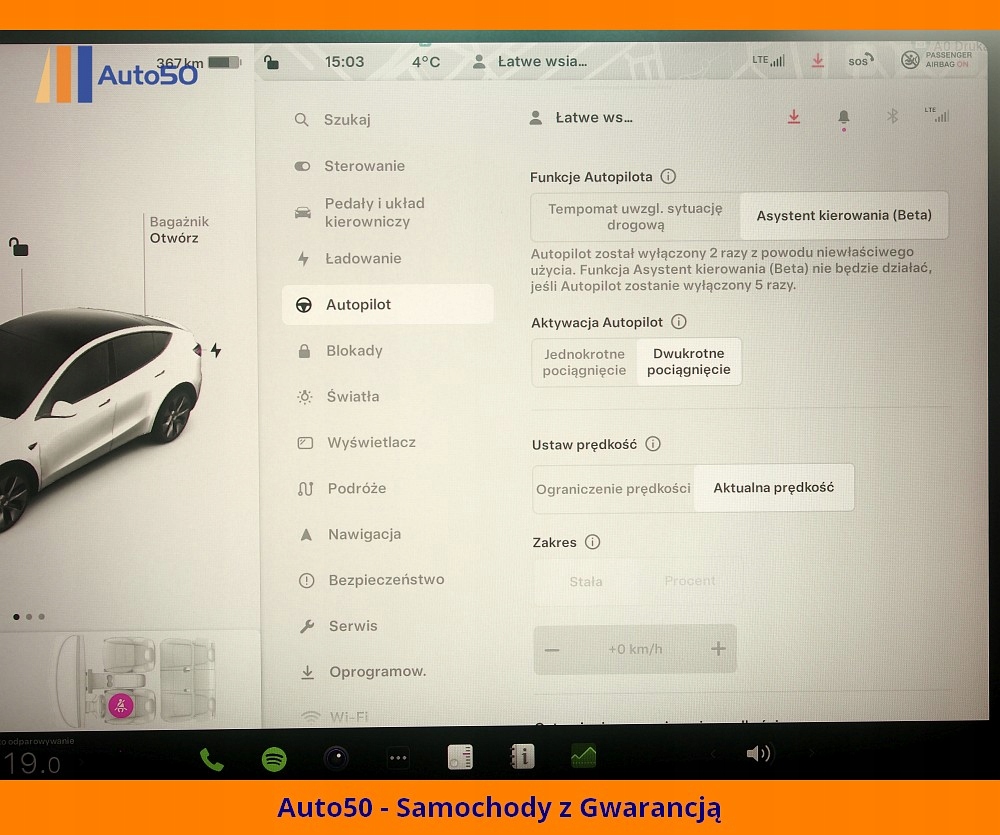Tap the passenger airbag indicator
Viewport: 1000px width, 835px height.
click(936, 60)
